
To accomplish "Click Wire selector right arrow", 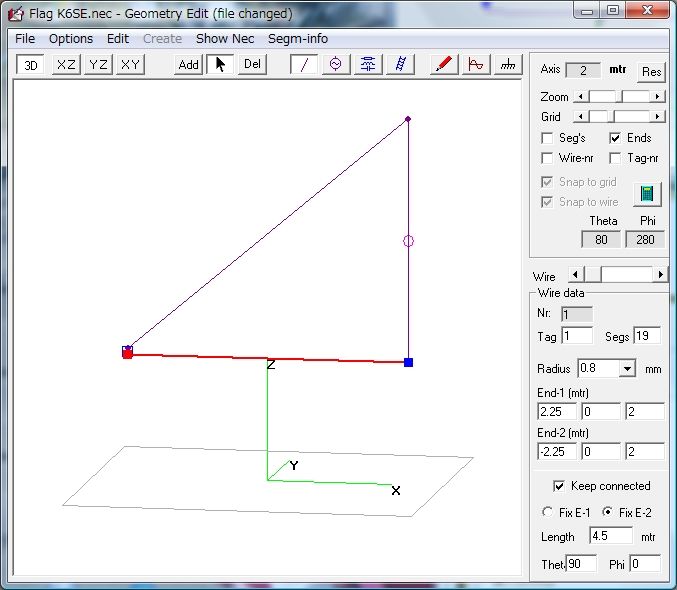I will click(x=661, y=275).
